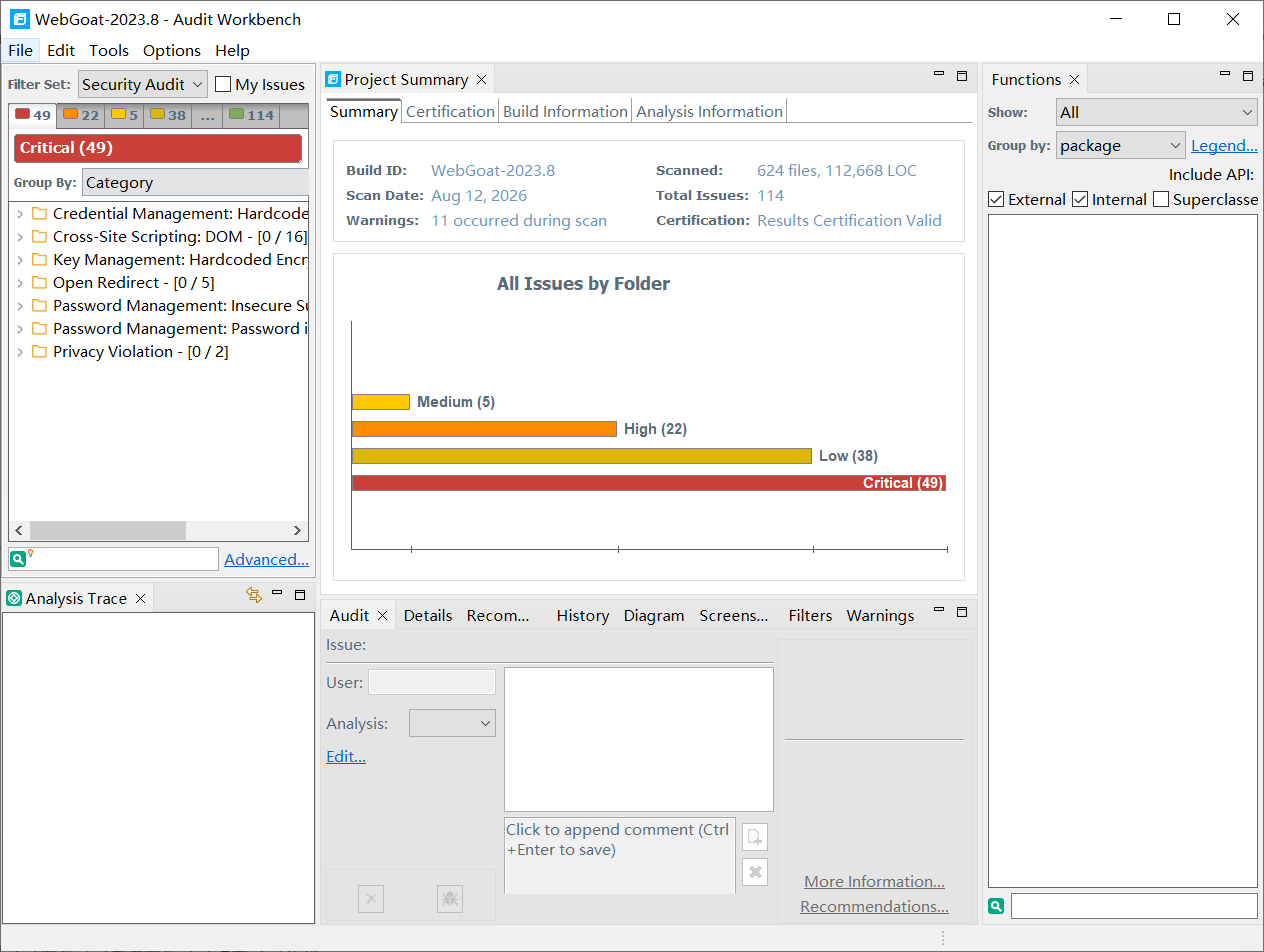Minimize the Analysis Trace panel
Screen dimensions: 1264x952
277,593
